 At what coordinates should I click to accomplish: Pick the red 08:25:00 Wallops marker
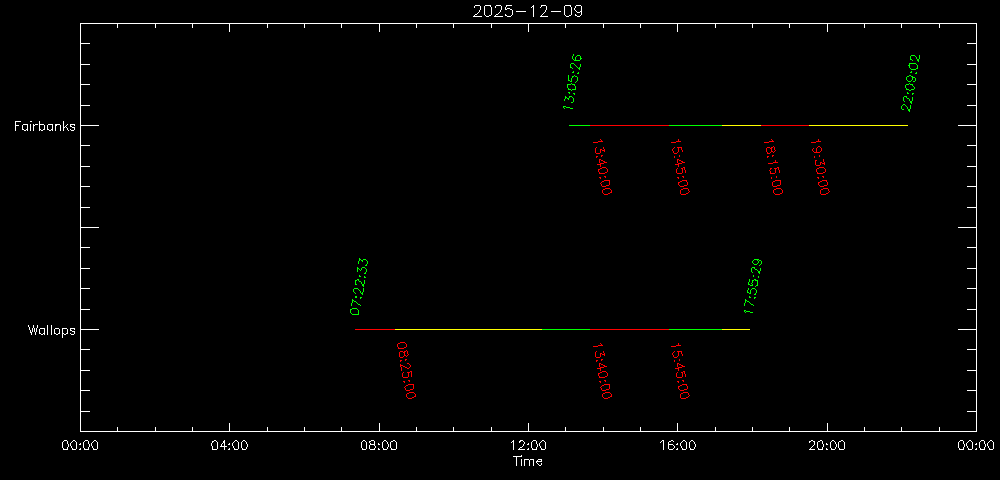click(x=405, y=371)
